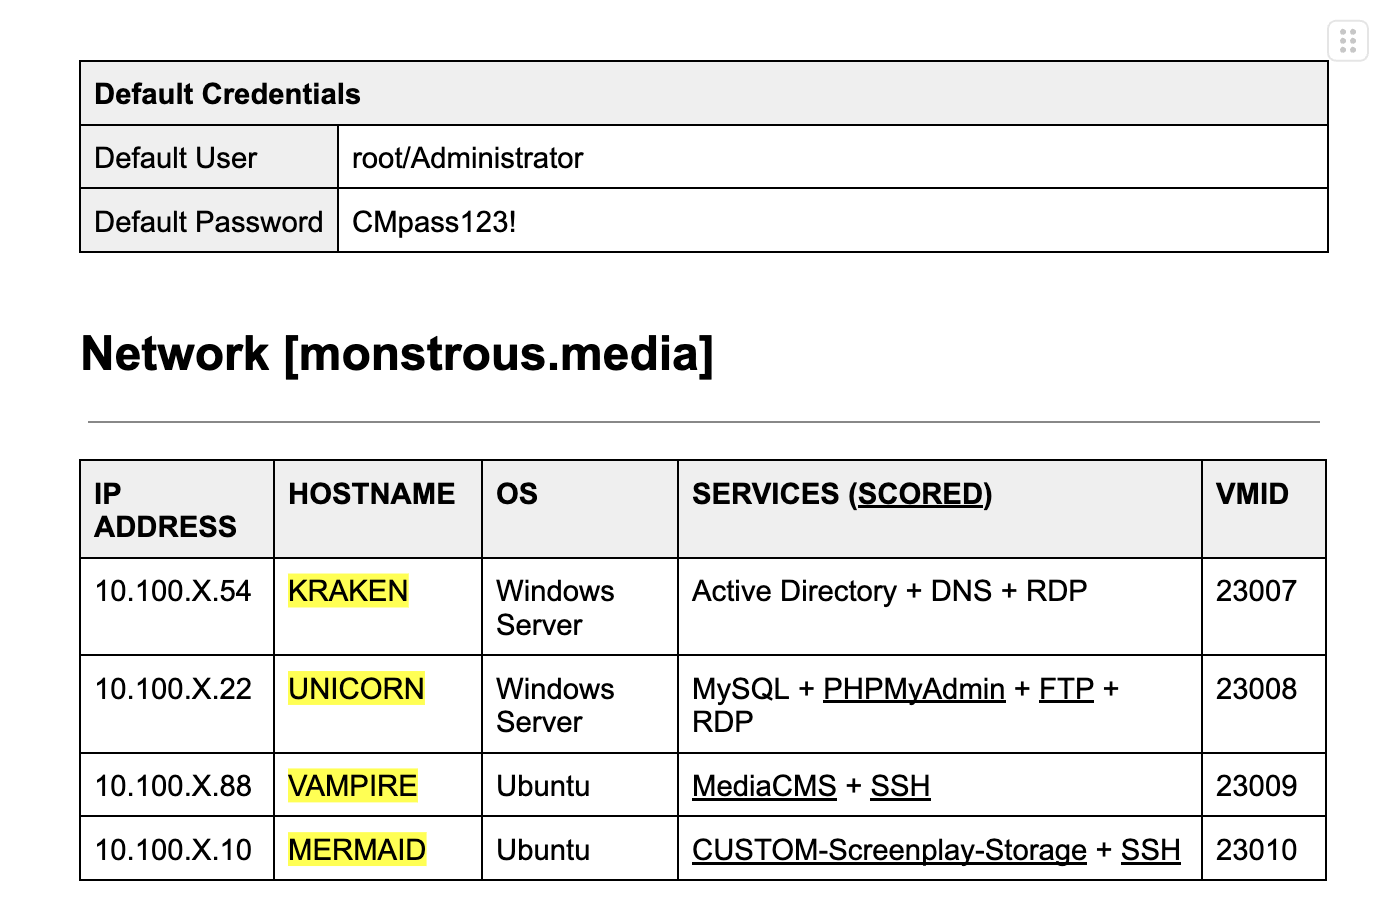The height and width of the screenshot is (916, 1390).
Task: Click the SSH link in MERMAID row
Action: point(1150,850)
